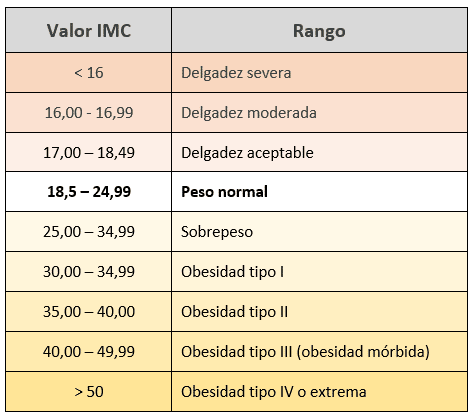This screenshot has height=420, width=474.
Task: Select the 'Rango' header cell
Action: pos(319,30)
